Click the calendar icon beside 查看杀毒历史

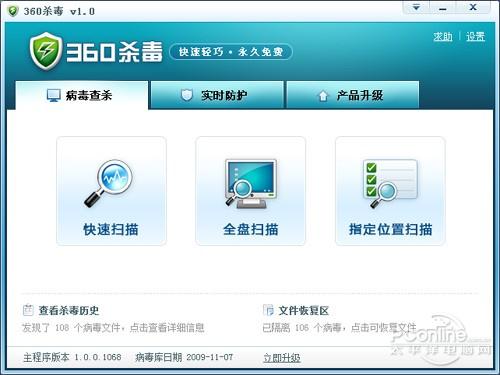pyautogui.click(x=28, y=310)
